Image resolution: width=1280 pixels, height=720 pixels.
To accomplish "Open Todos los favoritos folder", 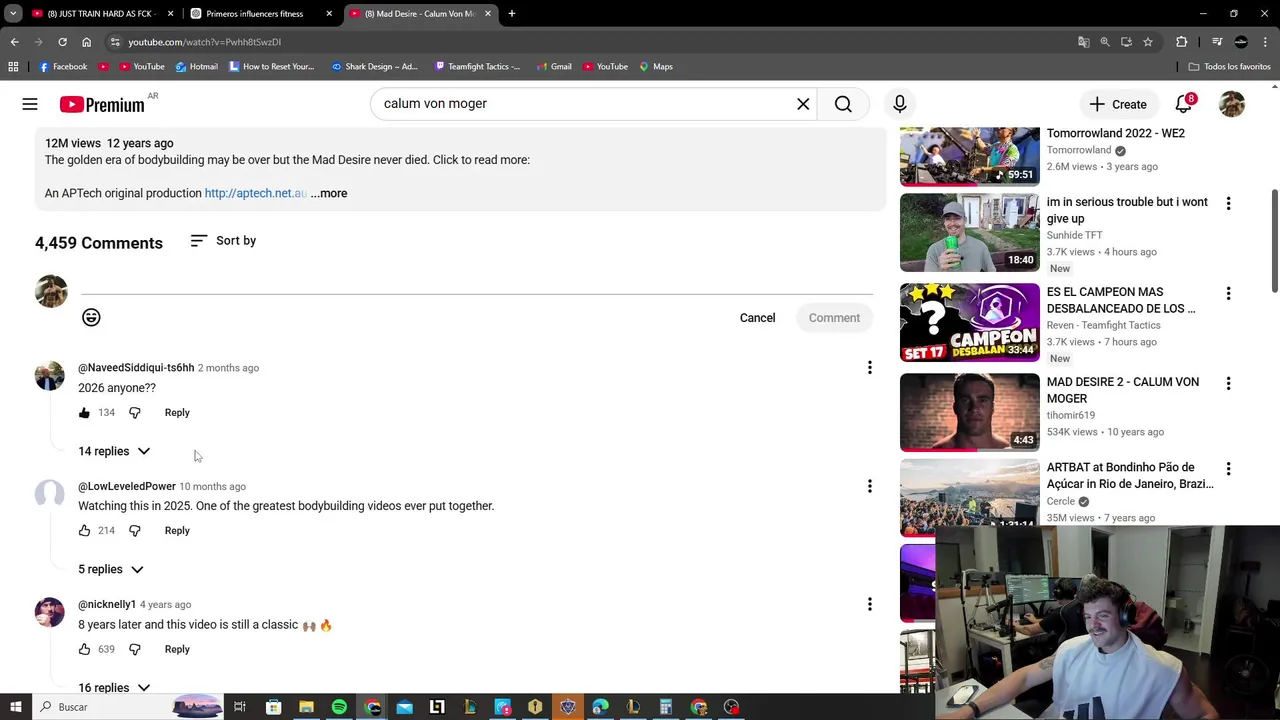I will (1230, 67).
